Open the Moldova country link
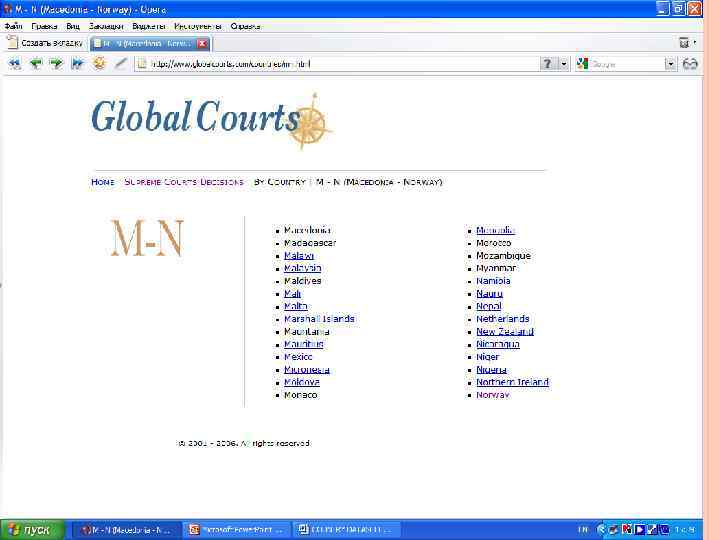 (x=302, y=382)
